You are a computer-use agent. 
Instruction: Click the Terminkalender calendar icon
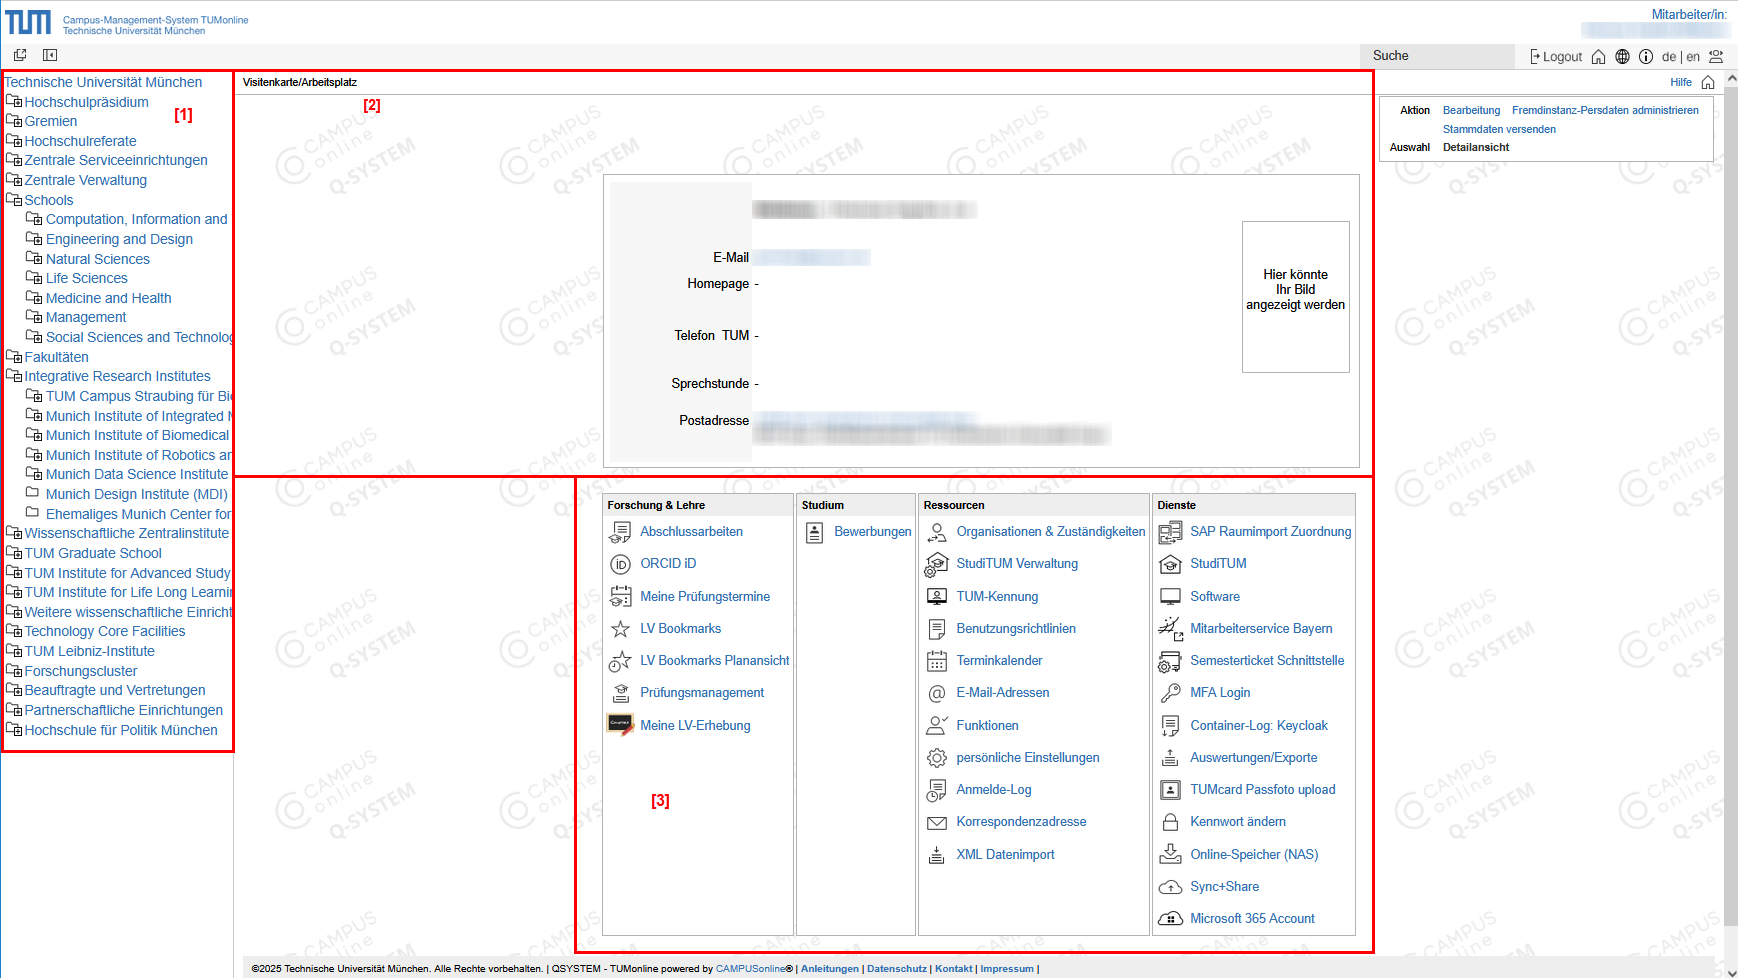click(936, 661)
